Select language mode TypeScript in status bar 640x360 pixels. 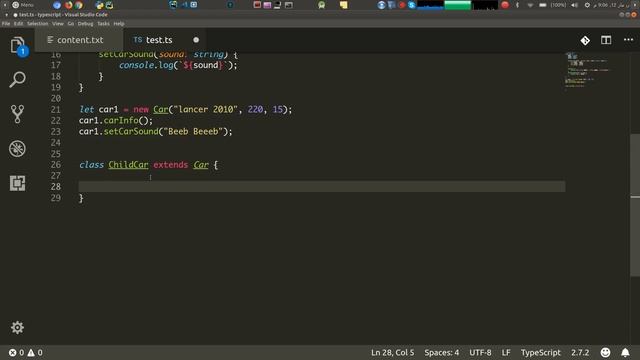point(540,352)
